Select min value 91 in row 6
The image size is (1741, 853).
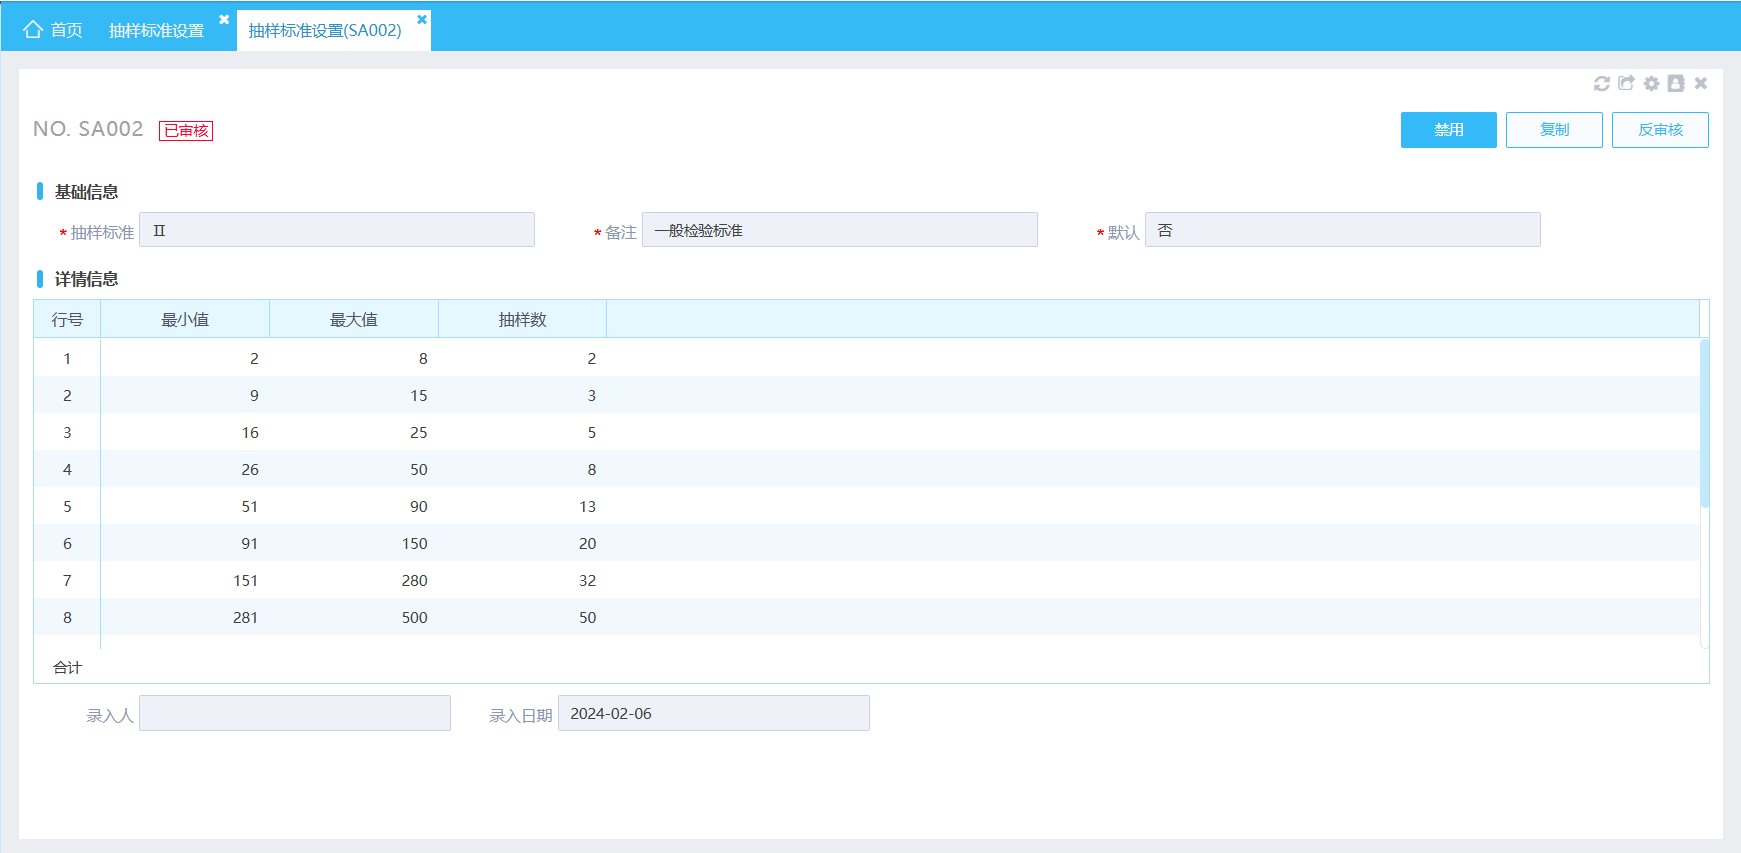point(250,544)
